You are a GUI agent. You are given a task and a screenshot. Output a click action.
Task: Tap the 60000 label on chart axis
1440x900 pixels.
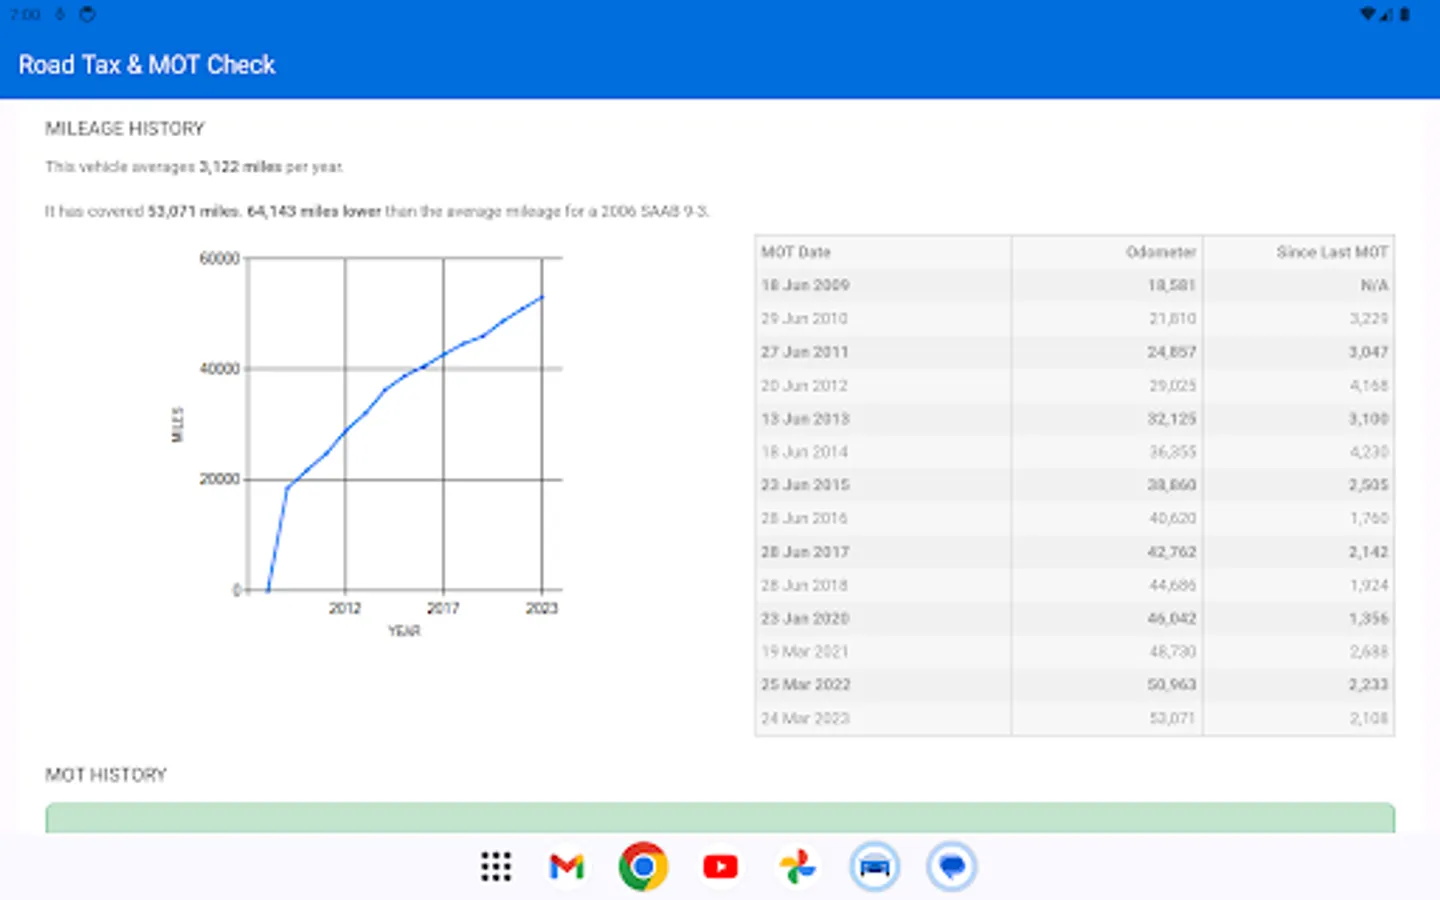click(x=219, y=258)
